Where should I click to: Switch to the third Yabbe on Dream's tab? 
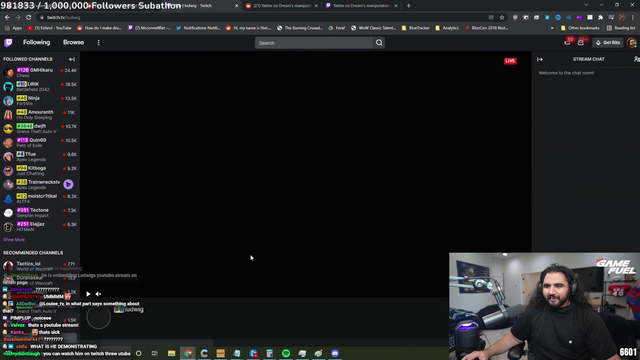pos(362,6)
